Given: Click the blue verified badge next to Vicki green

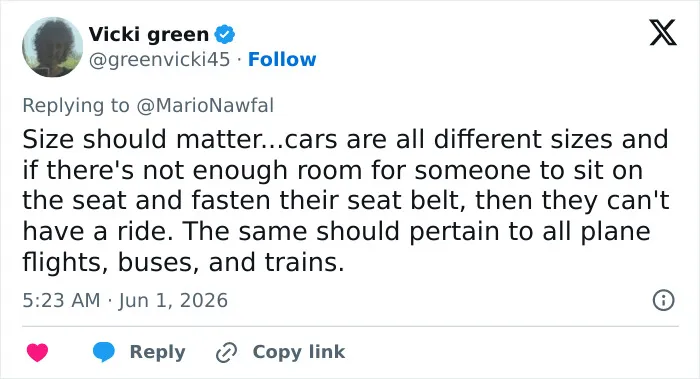Looking at the screenshot, I should [x=225, y=34].
